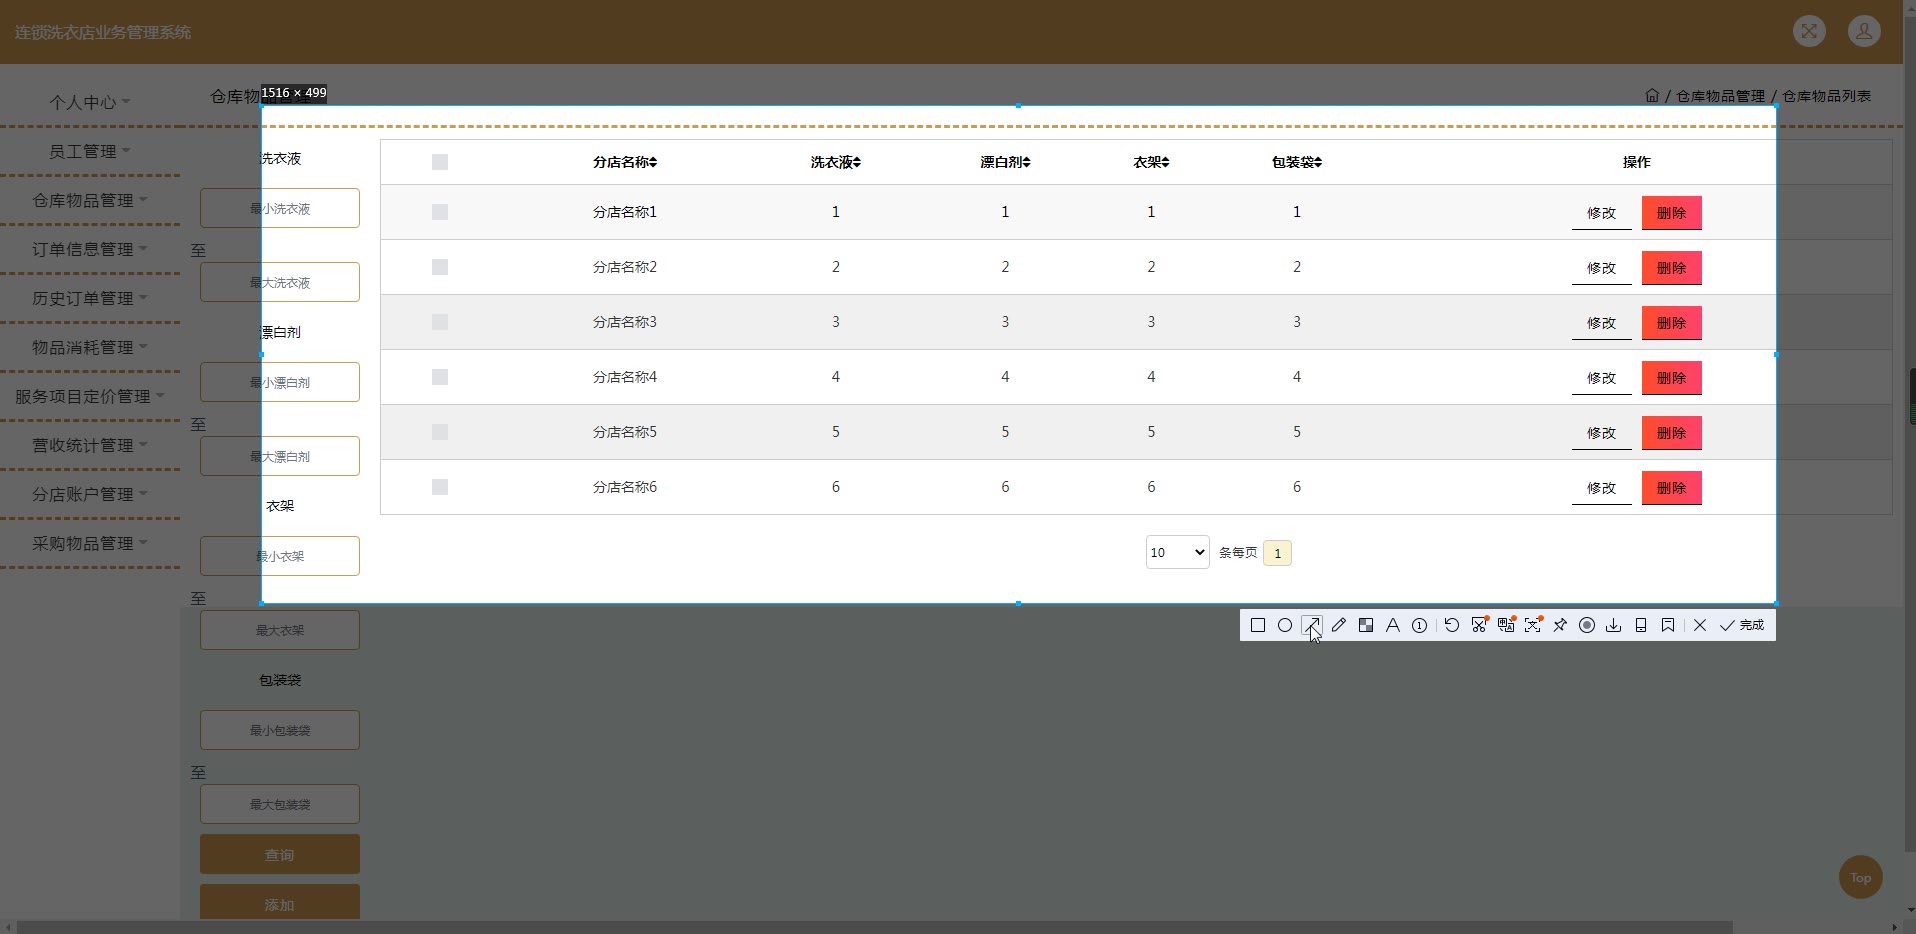Check the box for 分店名称5 row

(440, 432)
